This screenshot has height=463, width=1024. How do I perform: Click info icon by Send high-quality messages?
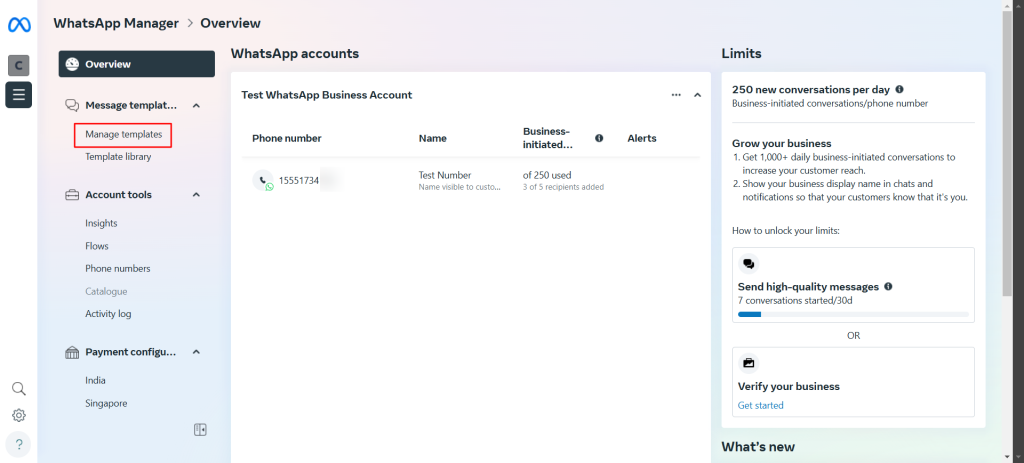[x=888, y=287]
